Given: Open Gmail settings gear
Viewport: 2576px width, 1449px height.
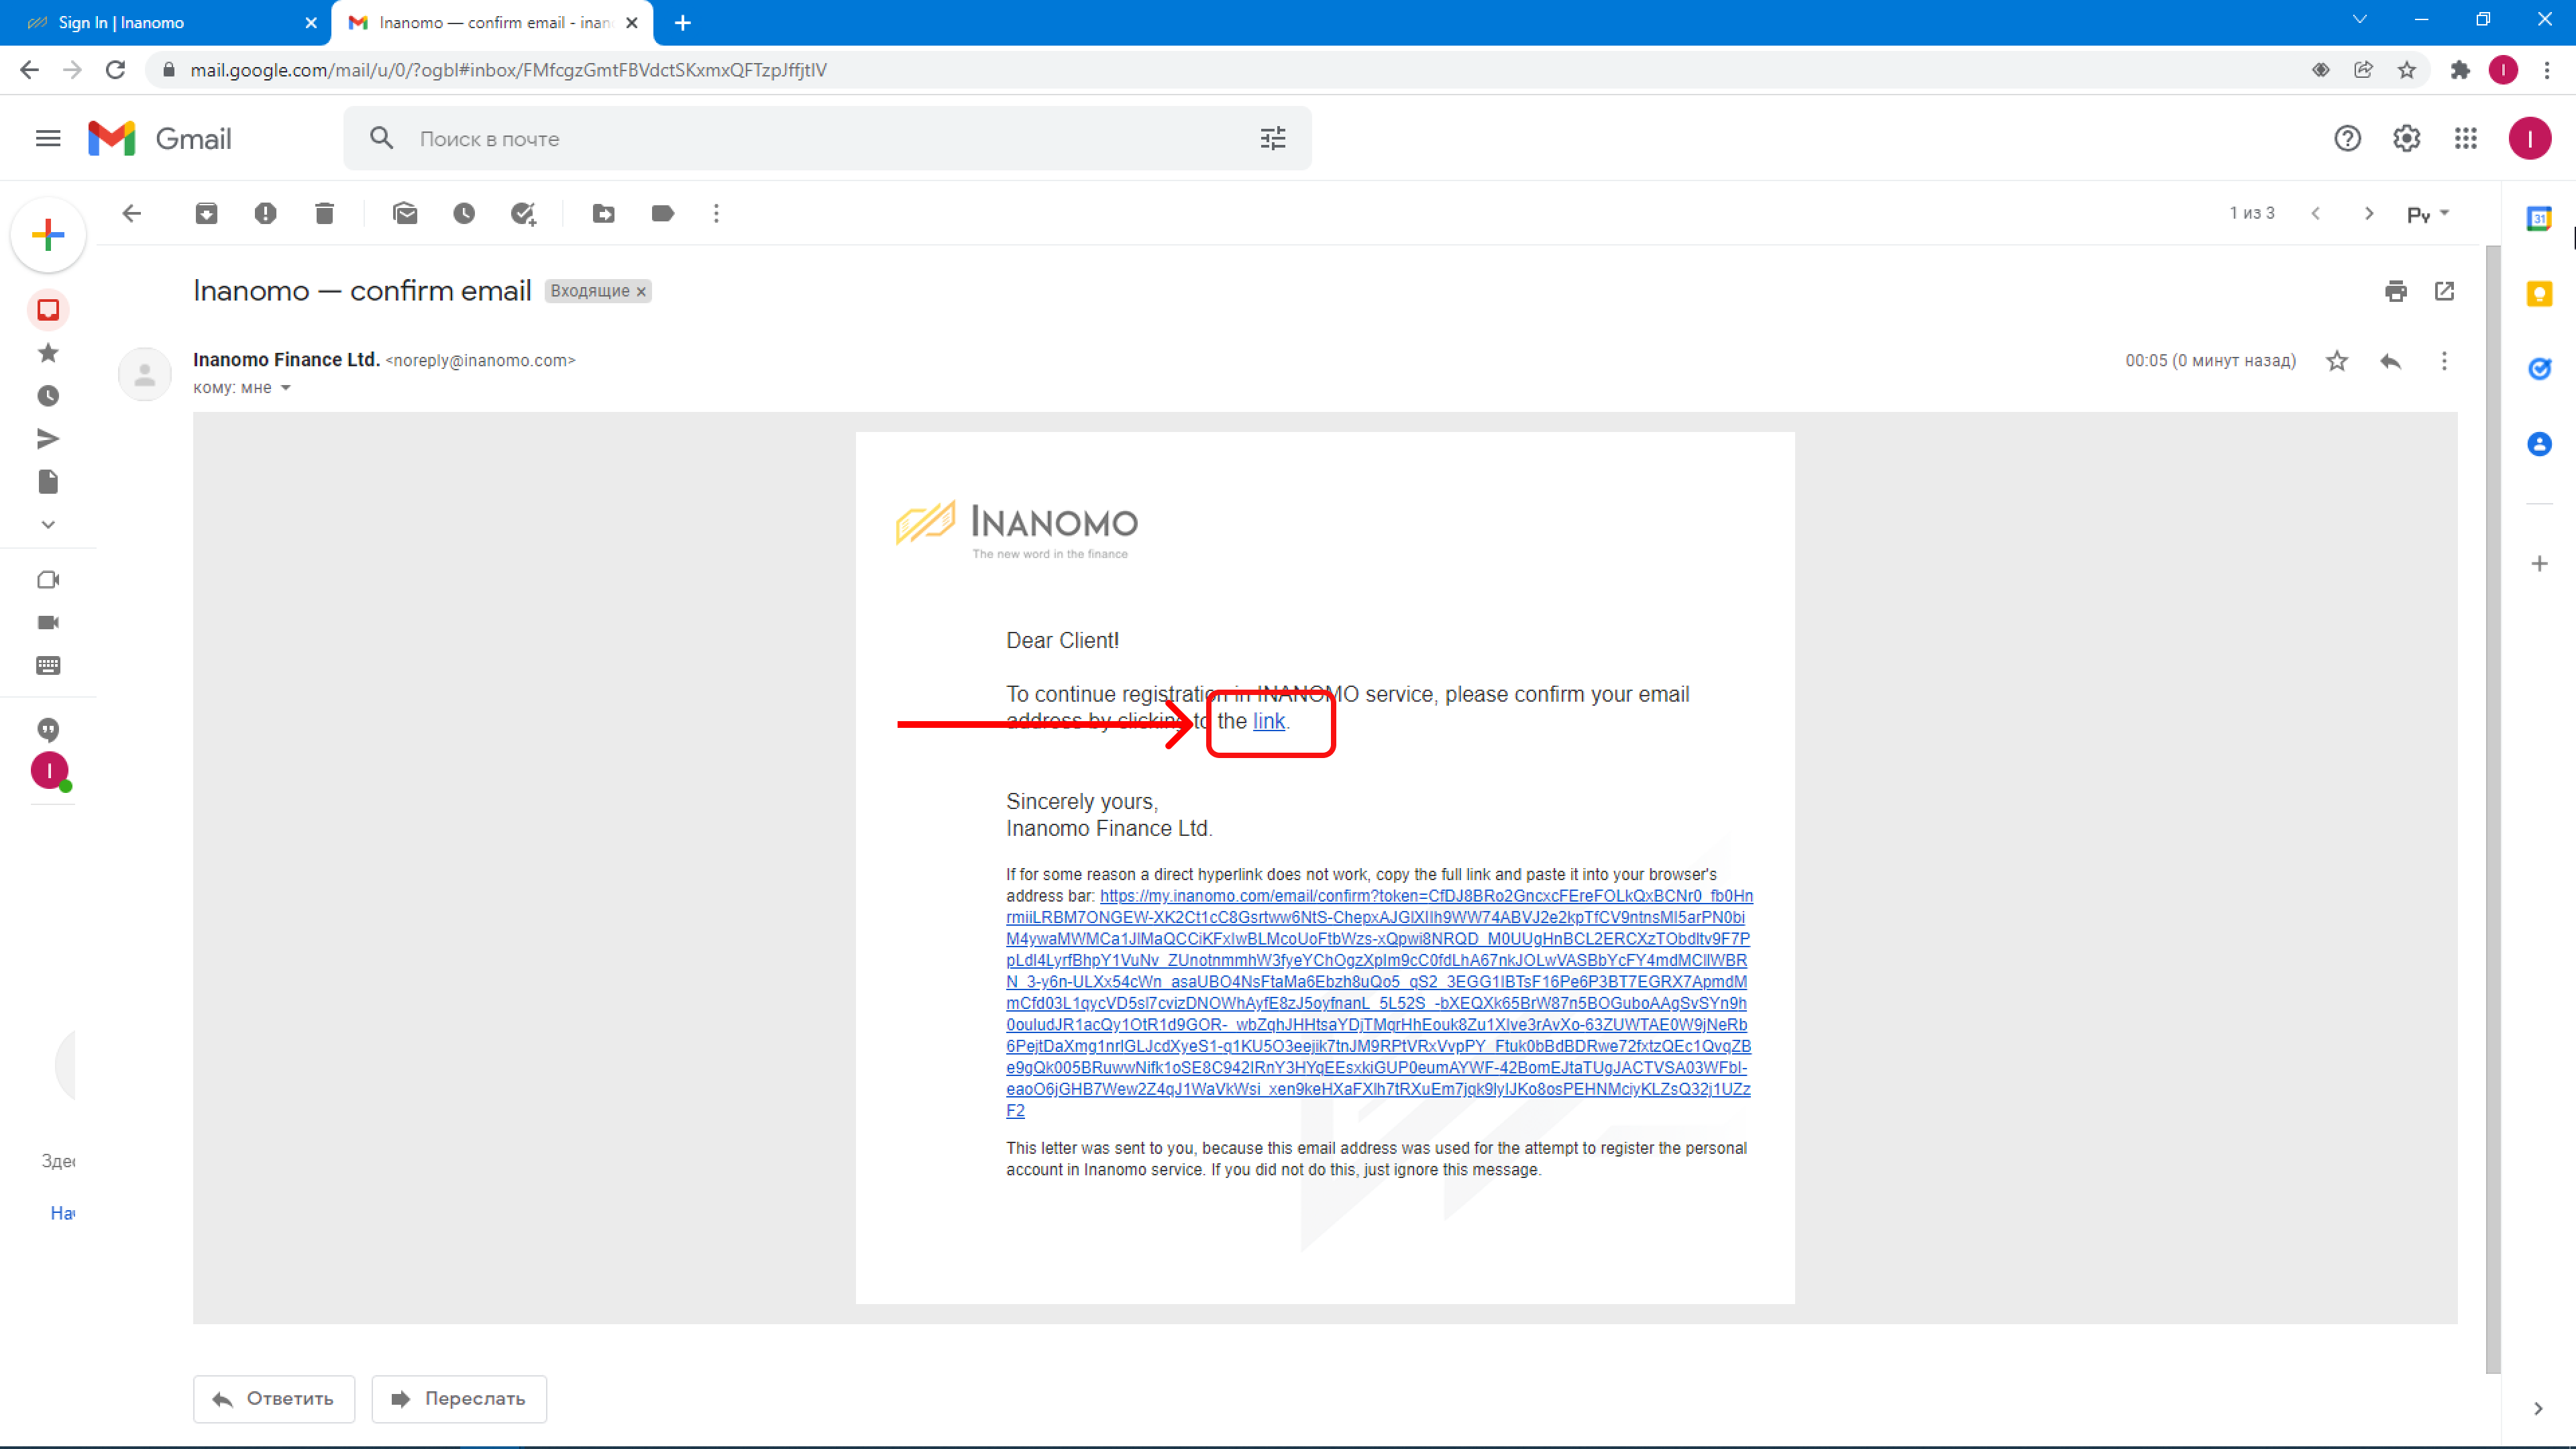Looking at the screenshot, I should [x=2406, y=138].
